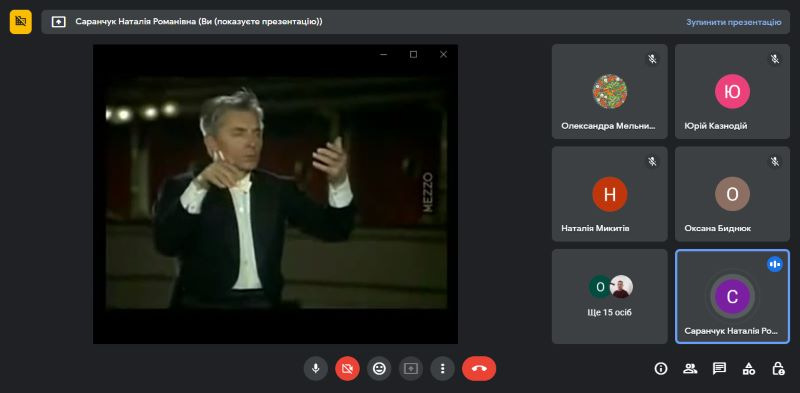Screen dimensions: 800x393
Task: Turn on the camera with red button
Action: pyautogui.click(x=347, y=369)
